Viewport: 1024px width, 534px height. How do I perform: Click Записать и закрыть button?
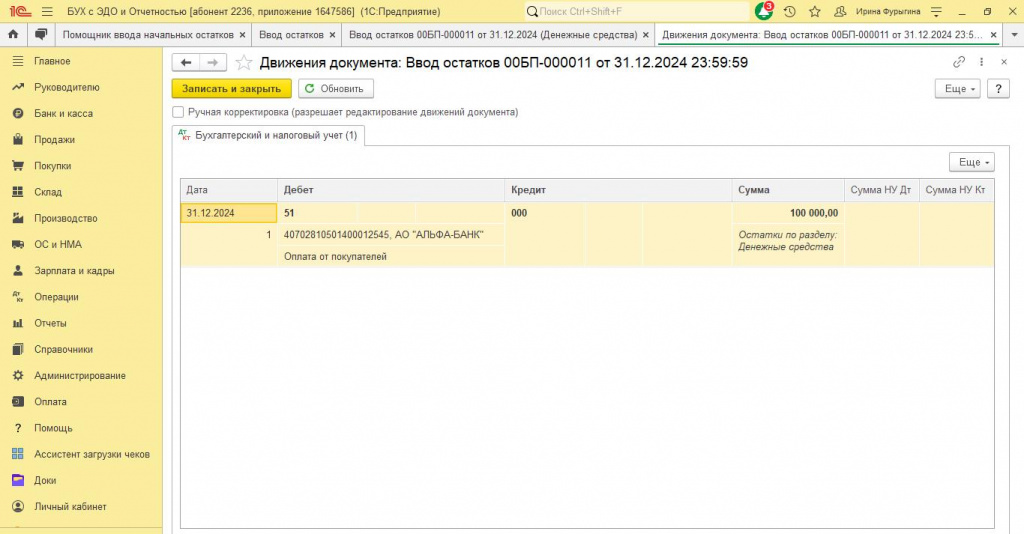tap(231, 89)
